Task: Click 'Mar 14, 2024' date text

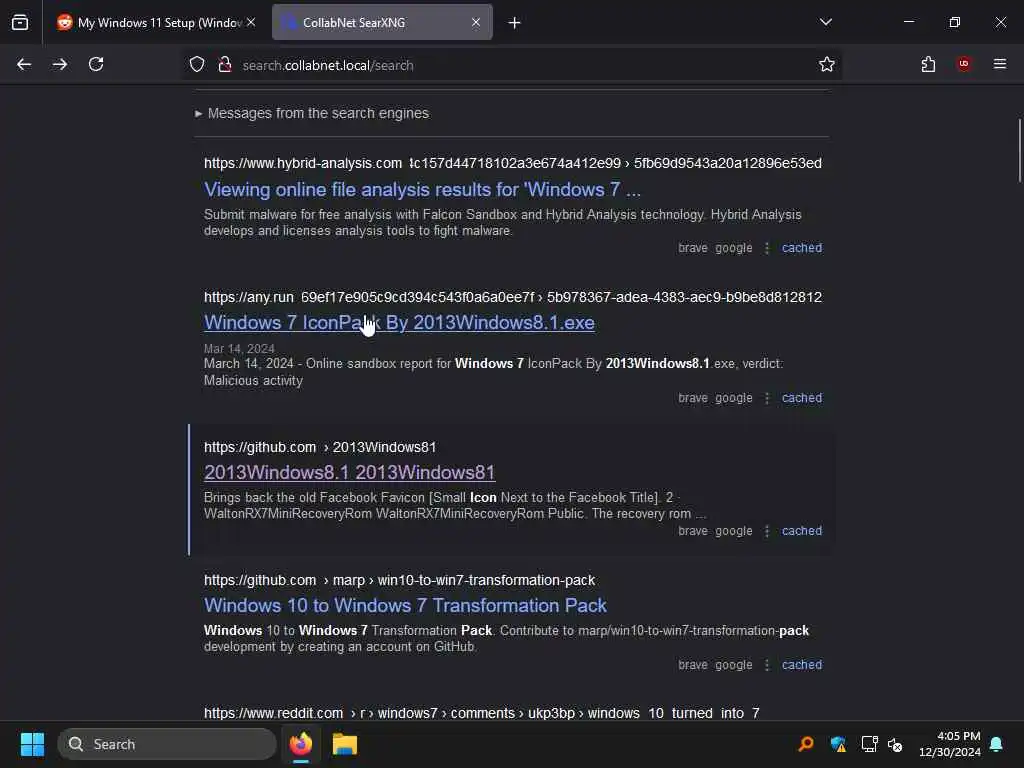Action: 239,349
